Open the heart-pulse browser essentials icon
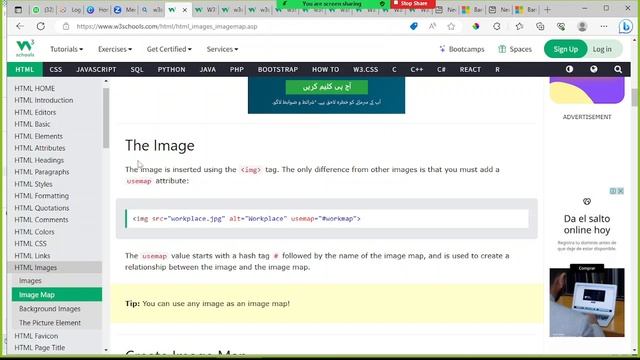 (561, 27)
